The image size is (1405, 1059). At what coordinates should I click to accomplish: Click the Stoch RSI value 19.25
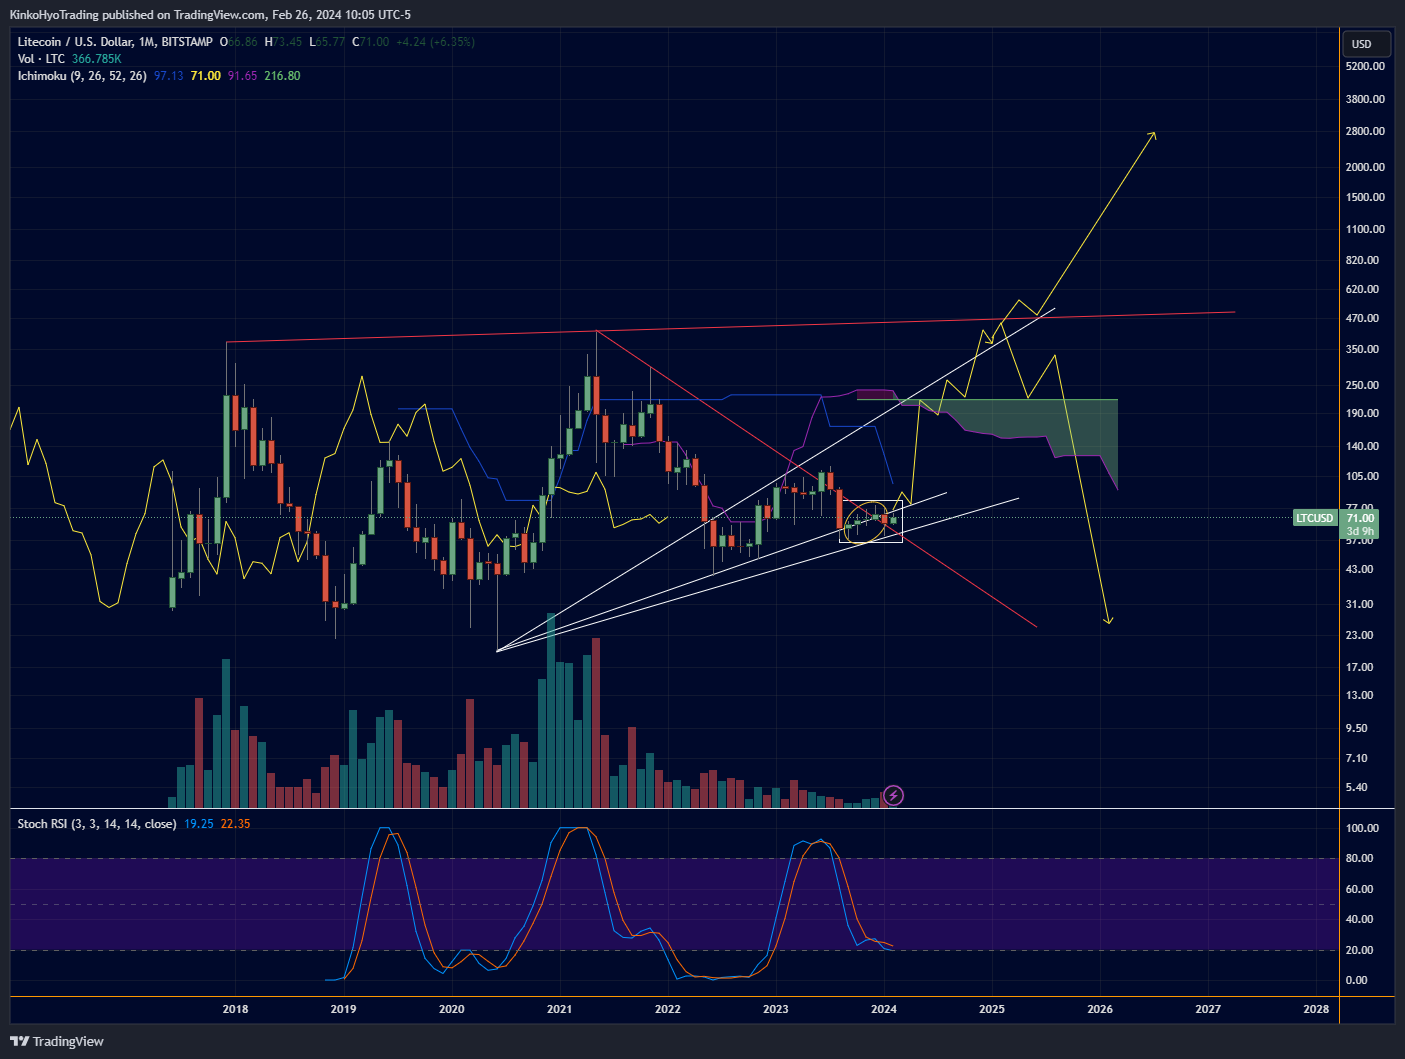pos(199,824)
